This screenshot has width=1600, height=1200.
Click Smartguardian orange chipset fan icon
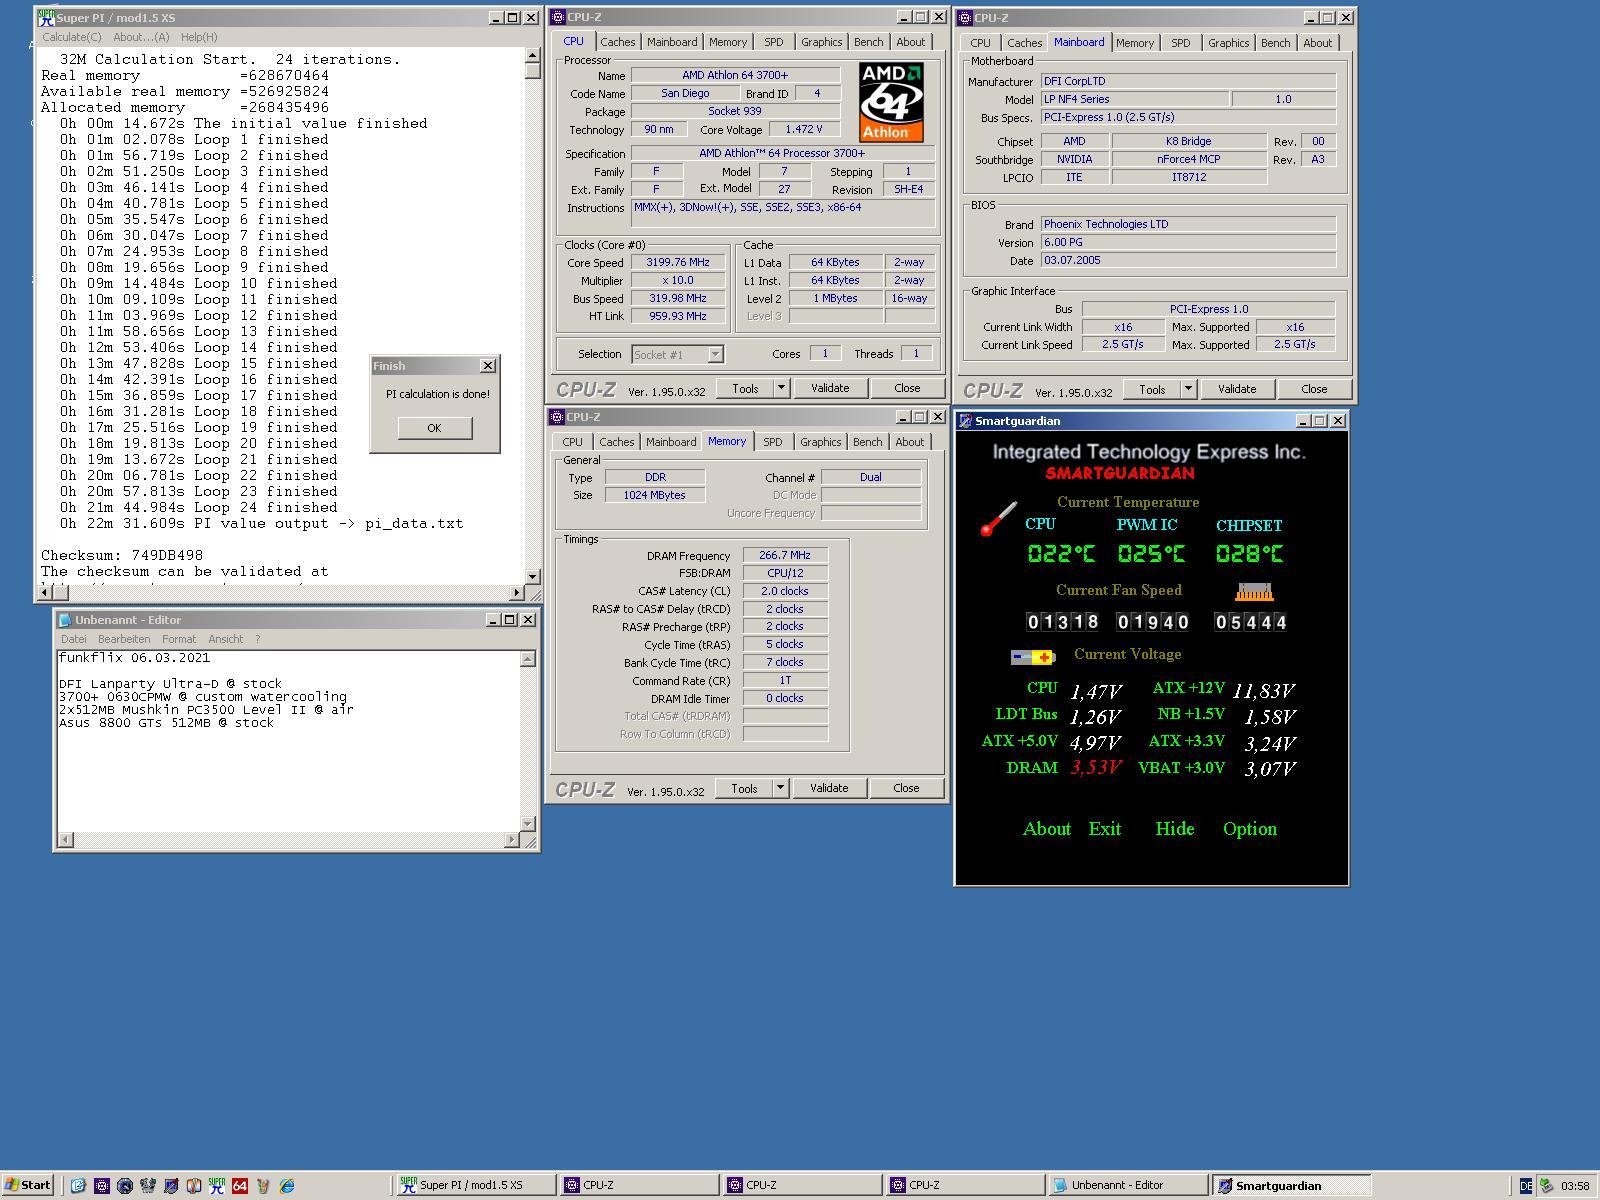(x=1253, y=592)
